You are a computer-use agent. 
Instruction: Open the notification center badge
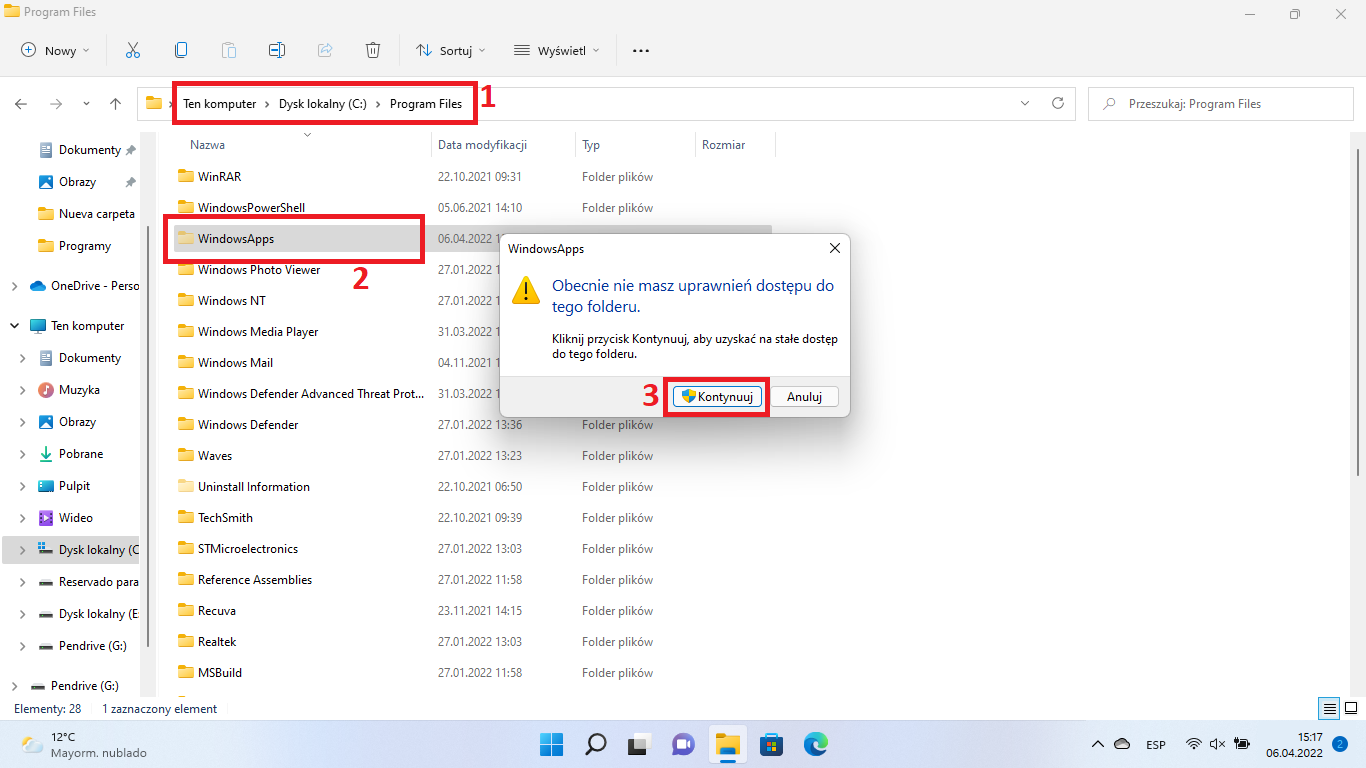click(x=1339, y=744)
